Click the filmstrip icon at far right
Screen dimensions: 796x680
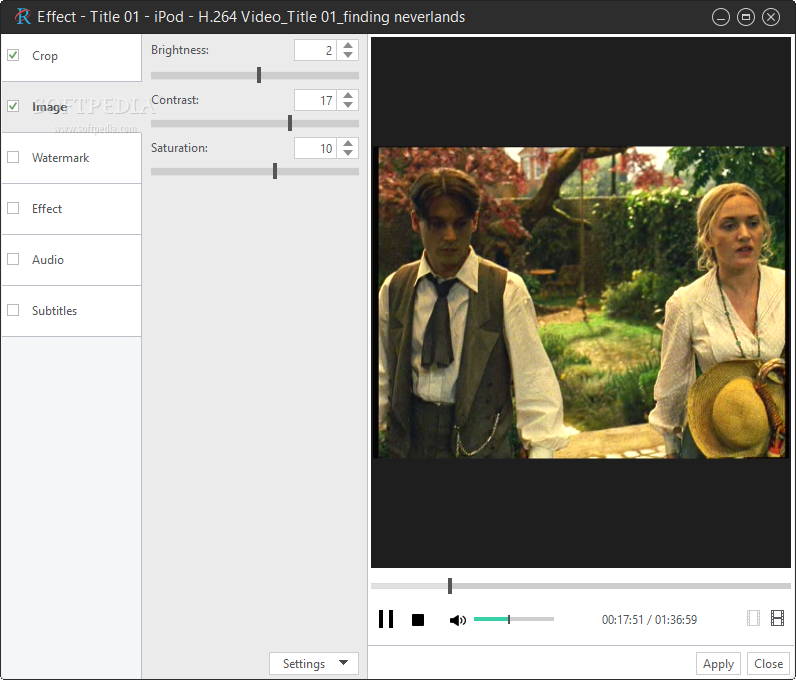(777, 618)
